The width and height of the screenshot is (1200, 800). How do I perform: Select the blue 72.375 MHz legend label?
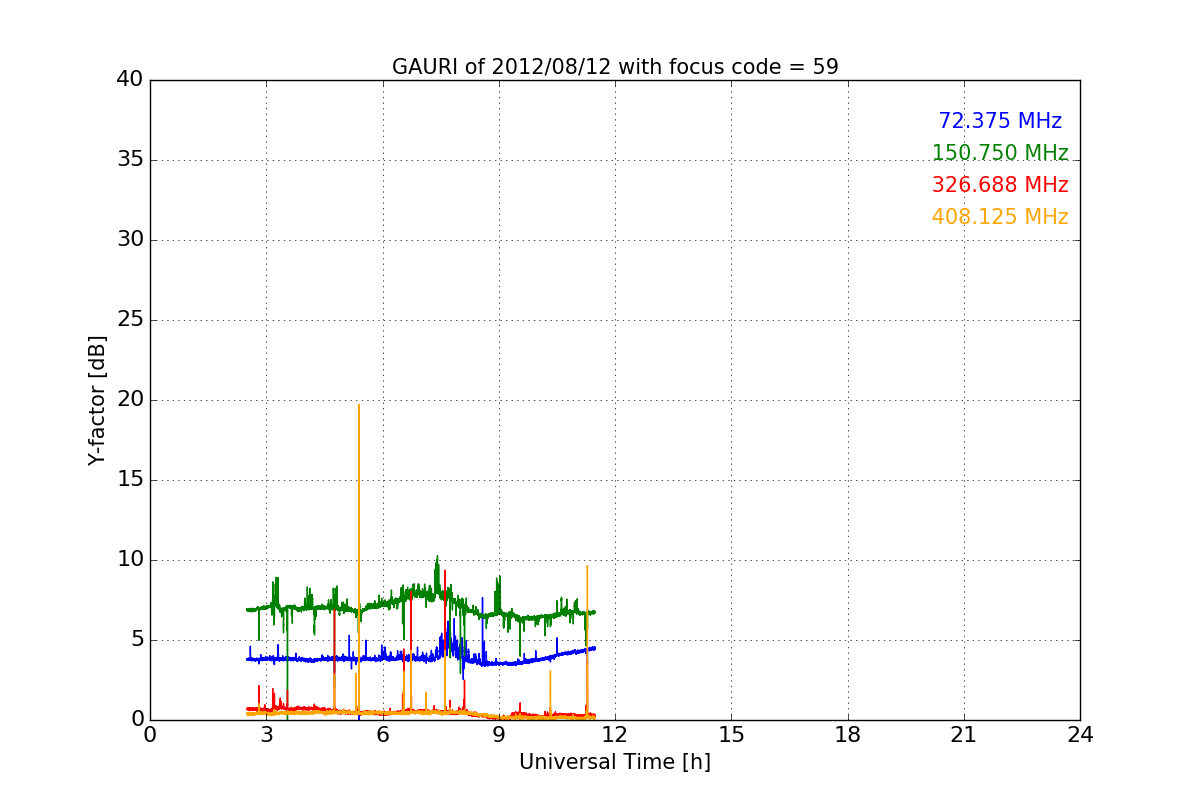click(x=1000, y=122)
